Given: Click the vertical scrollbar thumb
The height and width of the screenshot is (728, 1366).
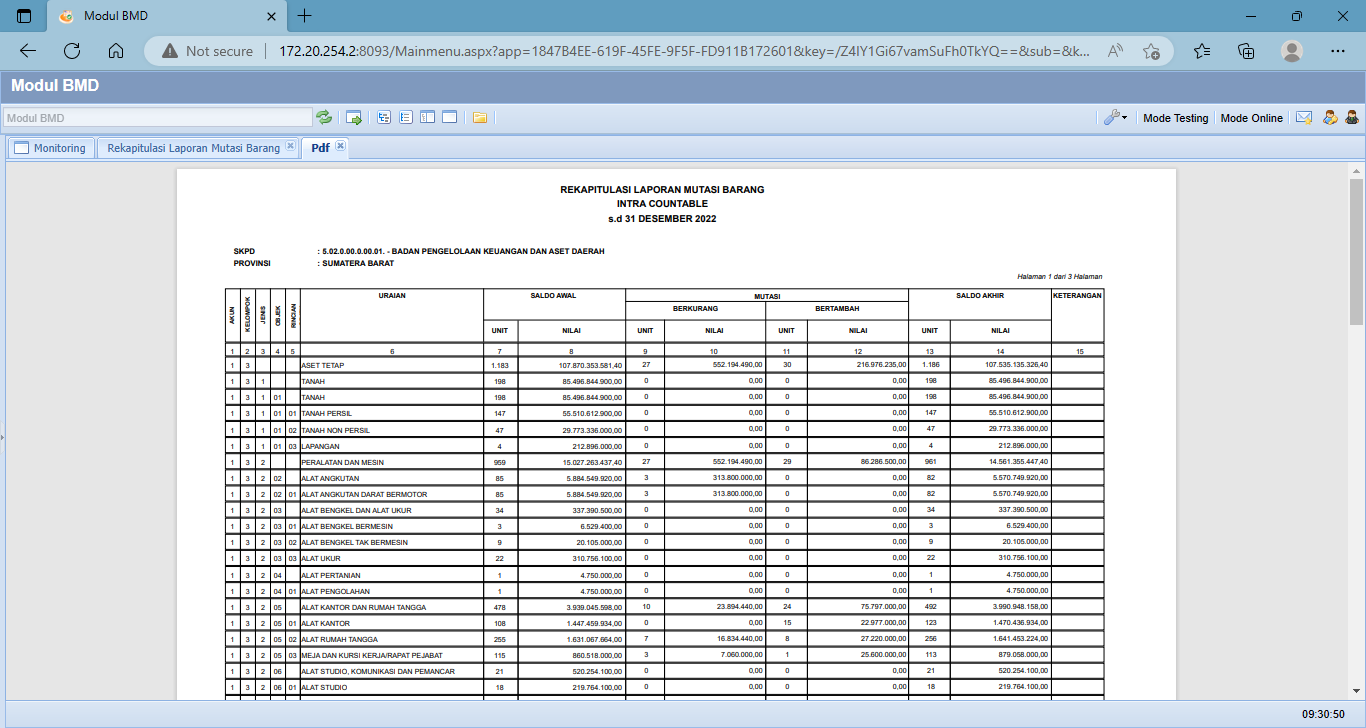Looking at the screenshot, I should (x=1356, y=251).
